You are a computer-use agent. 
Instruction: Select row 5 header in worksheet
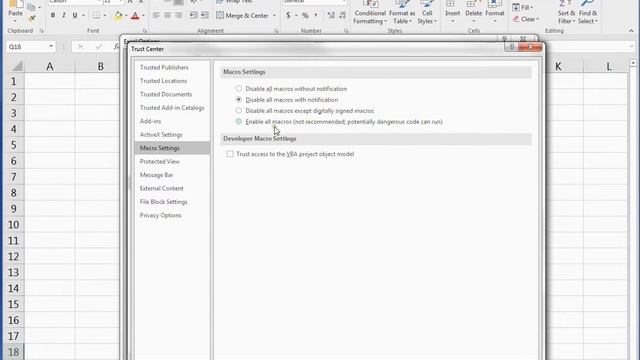click(x=13, y=145)
